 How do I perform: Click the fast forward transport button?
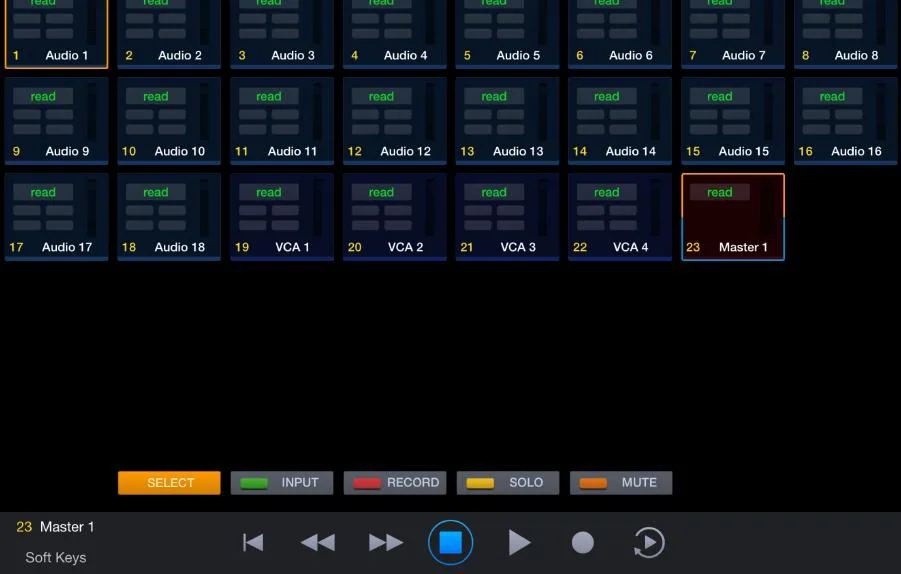click(x=386, y=542)
